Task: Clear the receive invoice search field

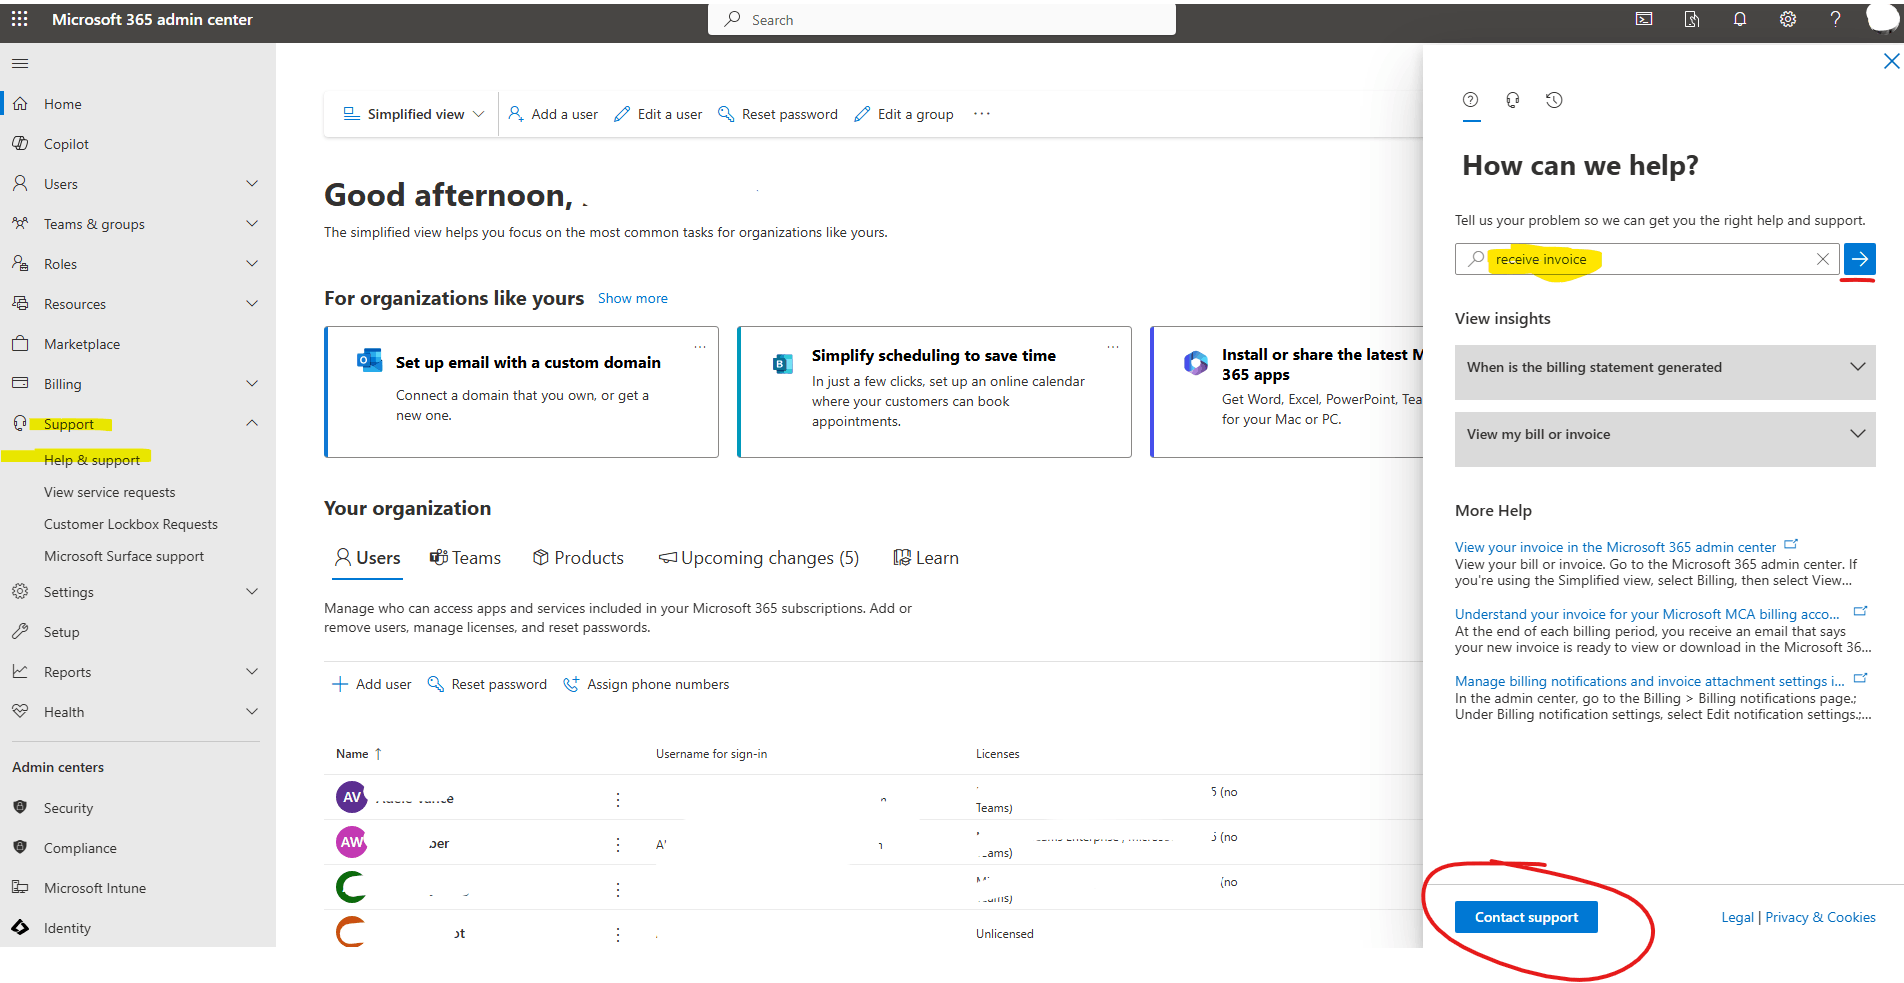Action: [x=1822, y=259]
